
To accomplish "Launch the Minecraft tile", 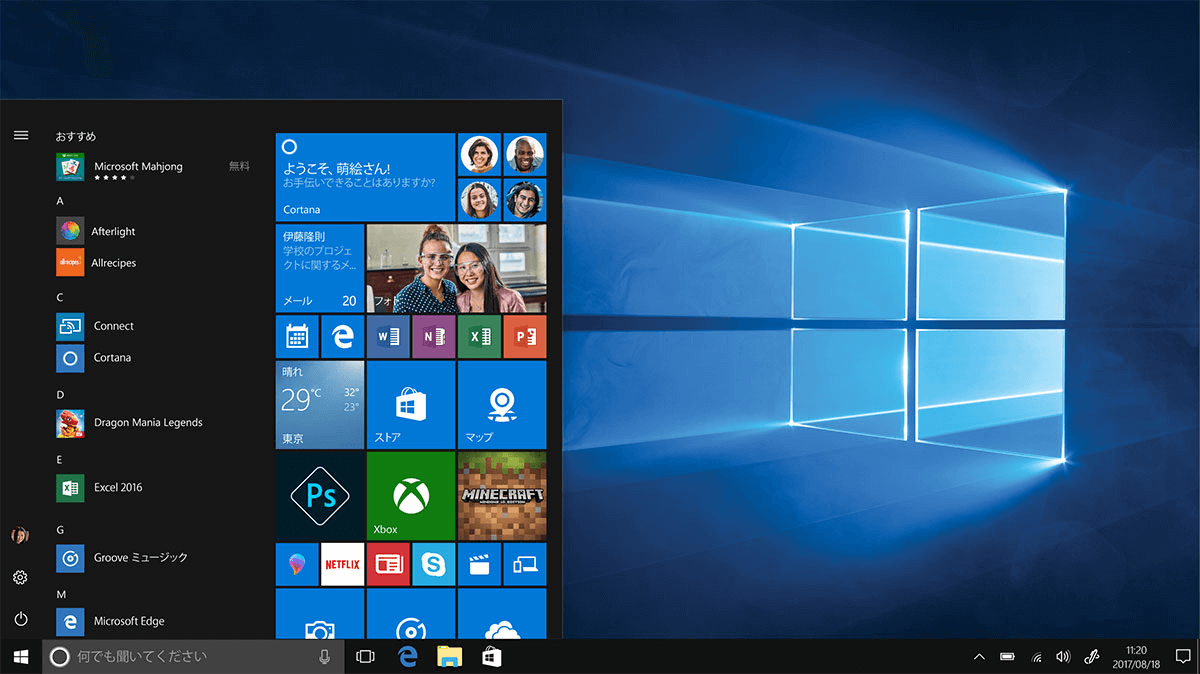I will click(502, 496).
